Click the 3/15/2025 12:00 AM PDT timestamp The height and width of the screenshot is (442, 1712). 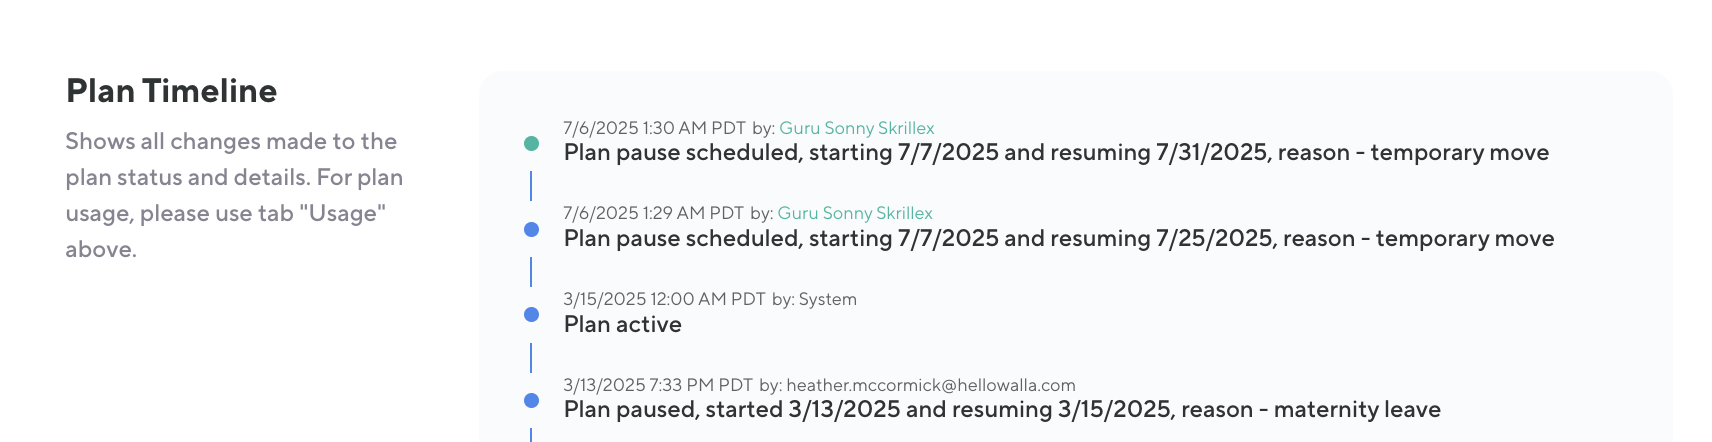(x=664, y=299)
